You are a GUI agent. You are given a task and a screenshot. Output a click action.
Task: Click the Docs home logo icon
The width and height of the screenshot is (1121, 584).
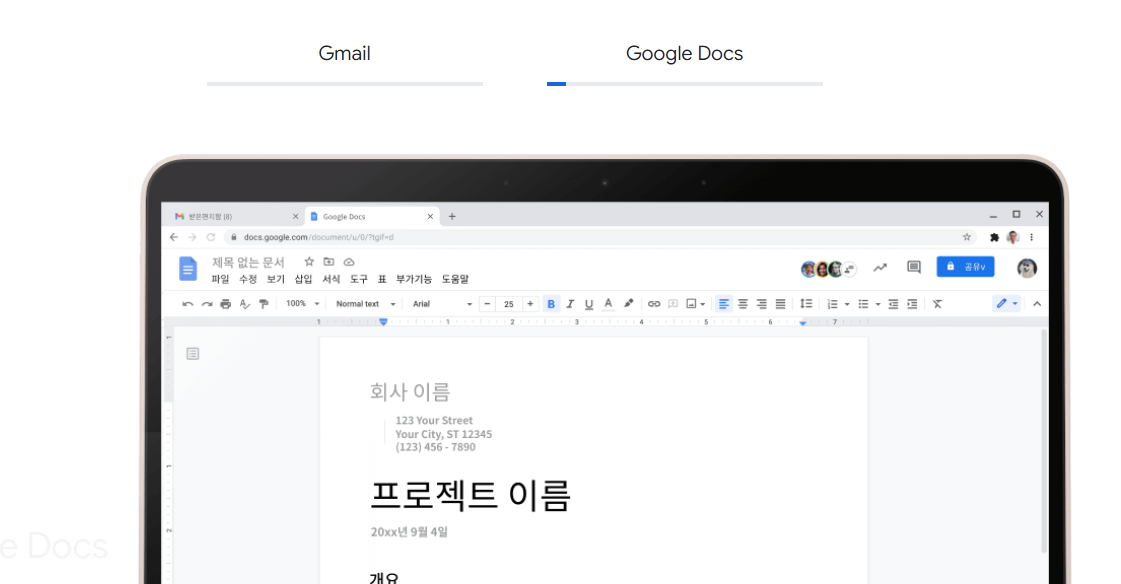point(187,269)
